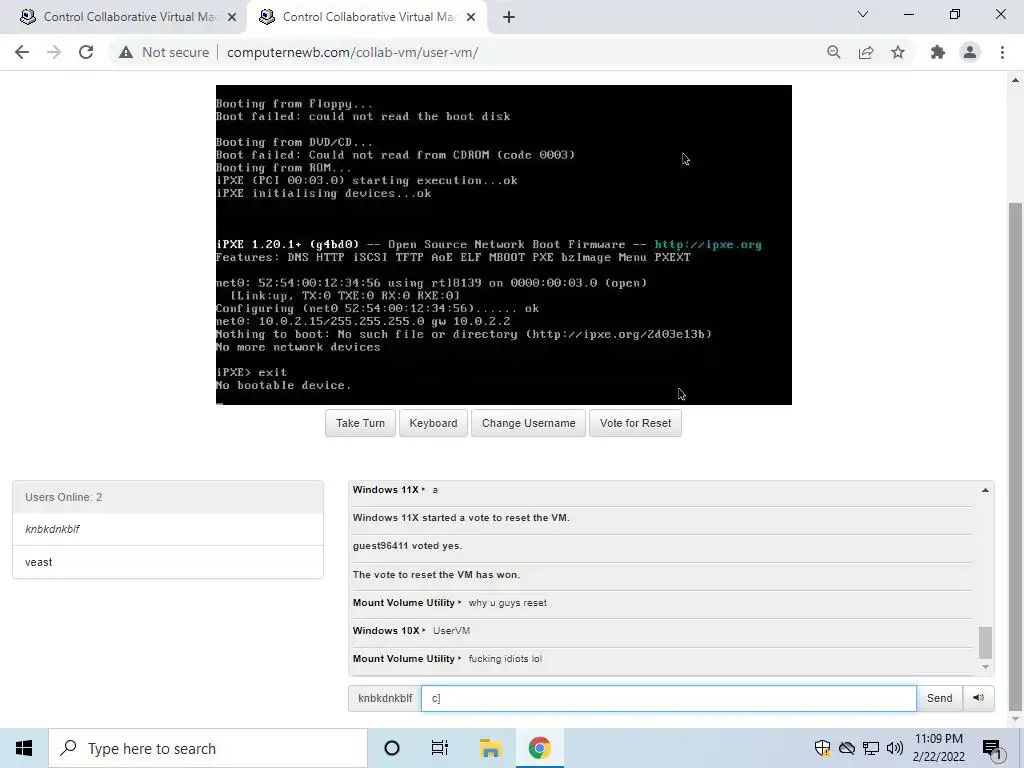This screenshot has height=768, width=1024.
Task: Click the Users Online: 2 header
Action: point(168,497)
